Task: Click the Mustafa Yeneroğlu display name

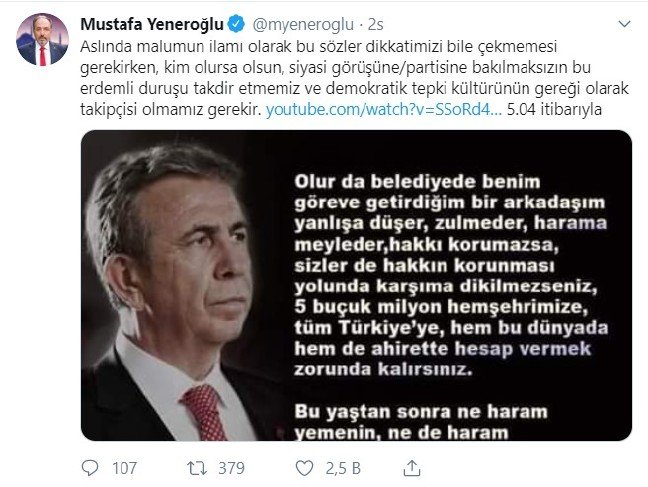Action: (x=152, y=24)
